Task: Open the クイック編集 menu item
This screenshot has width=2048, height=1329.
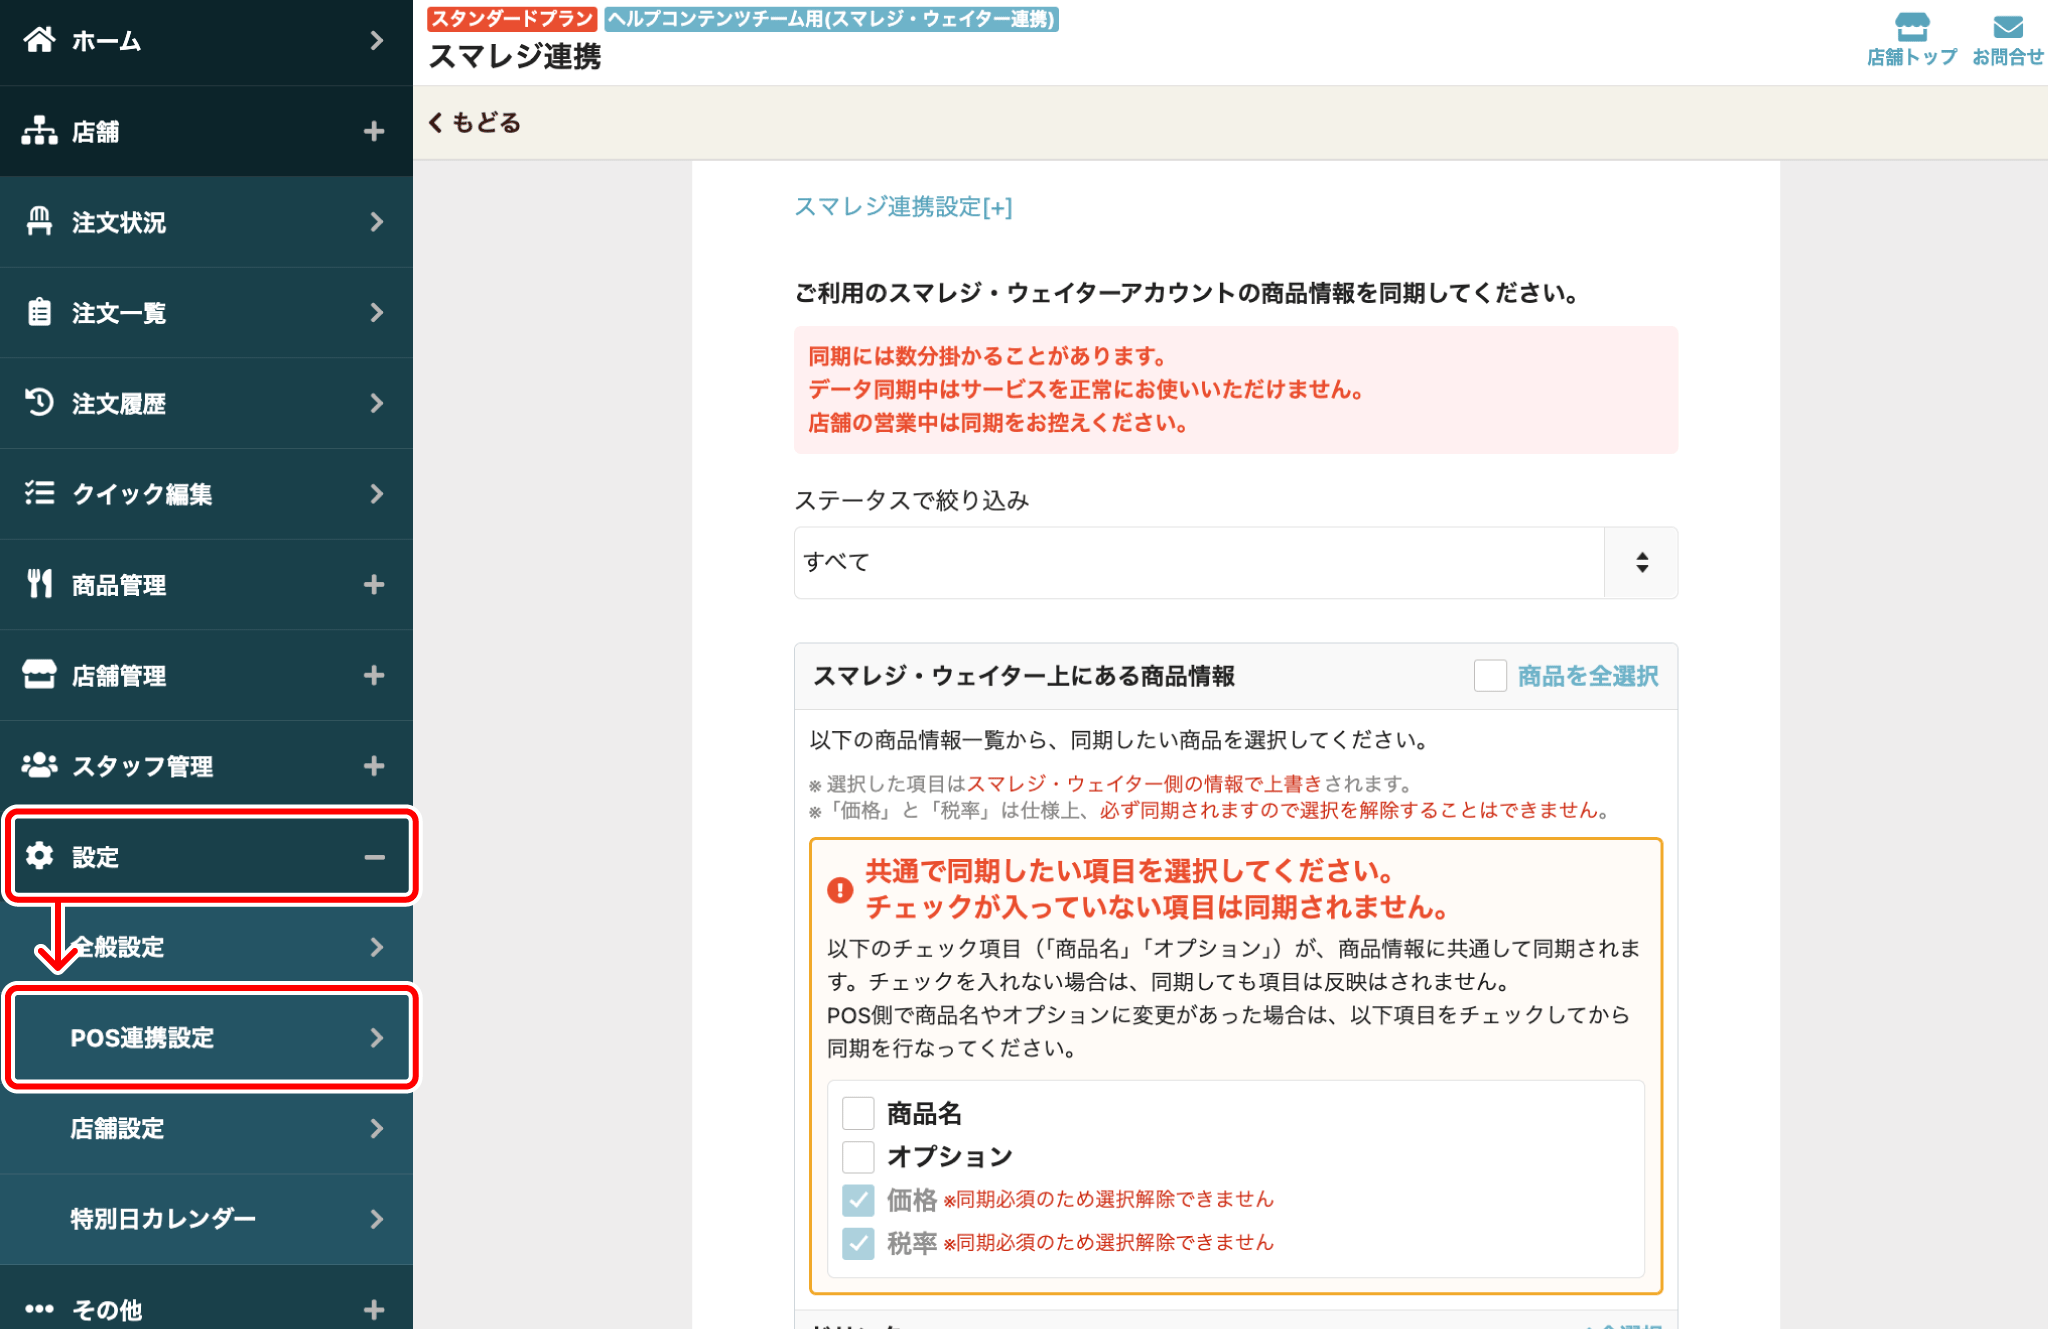Action: pos(206,494)
